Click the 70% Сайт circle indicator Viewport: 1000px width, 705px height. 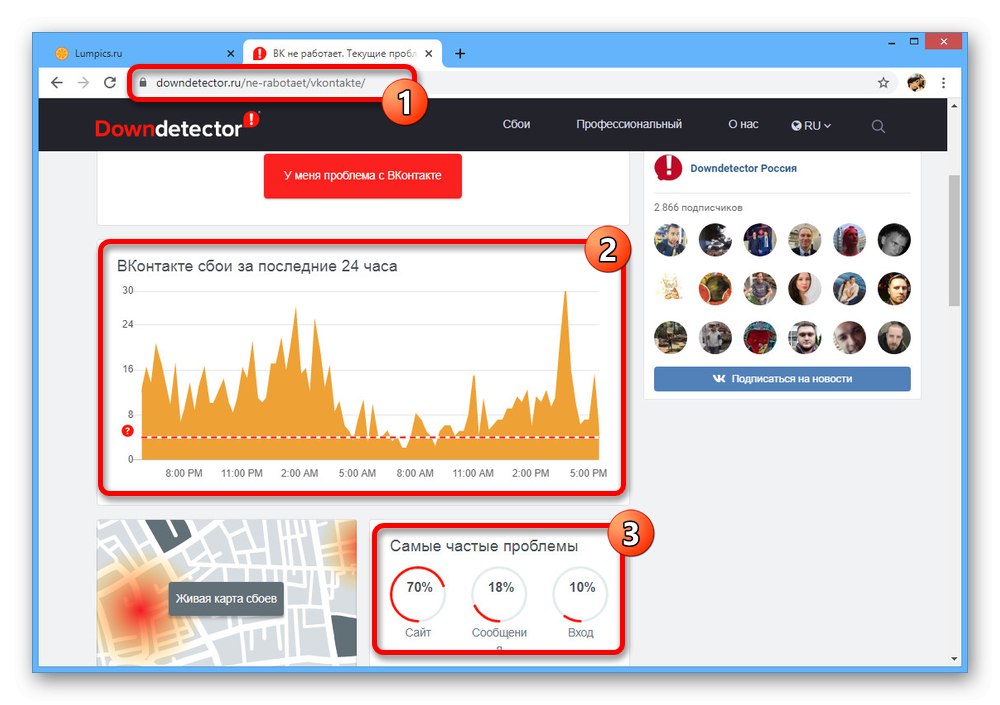[x=418, y=594]
